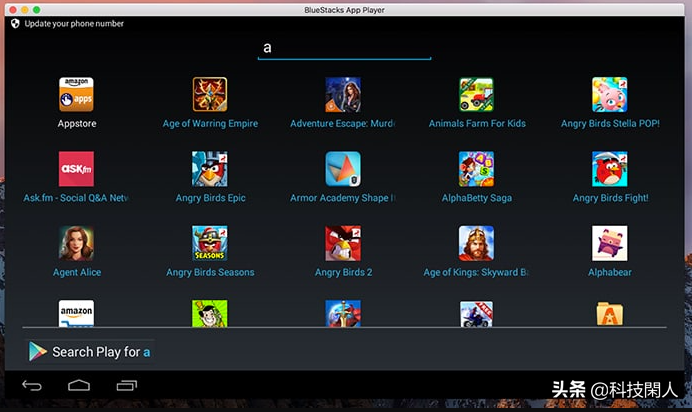692x412 pixels.
Task: Click 'Armor Academy Shape' label
Action: click(342, 198)
